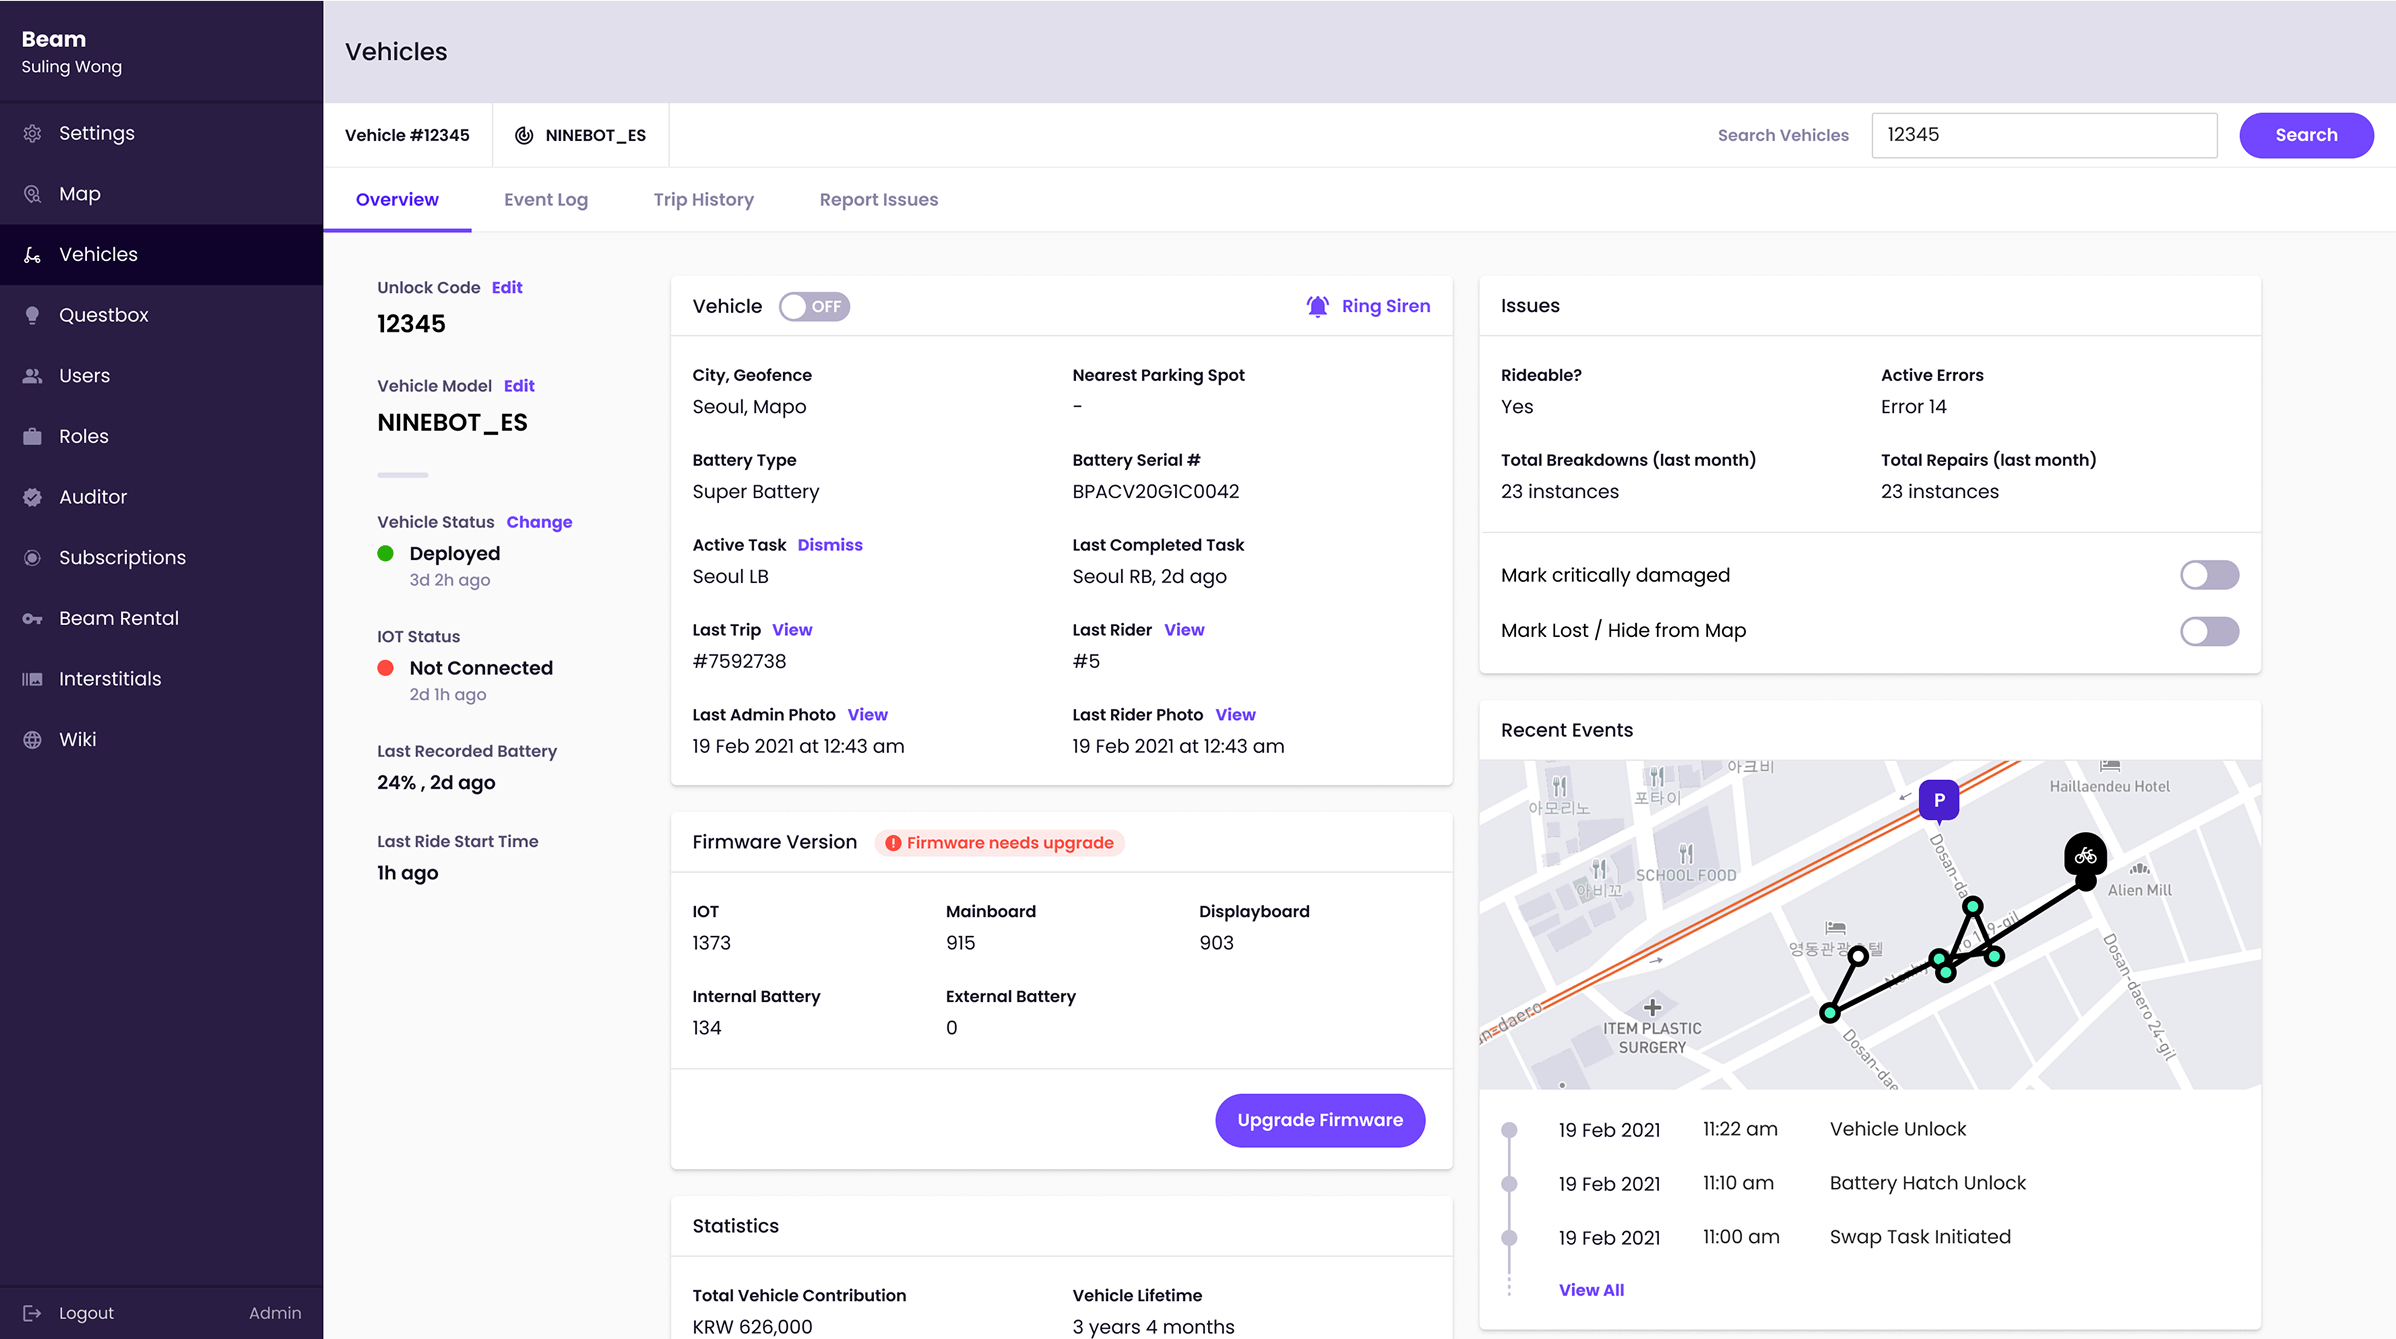Click the Battery Hatch Unlock timeline dot
Viewport: 2396px width, 1339px height.
[1509, 1184]
